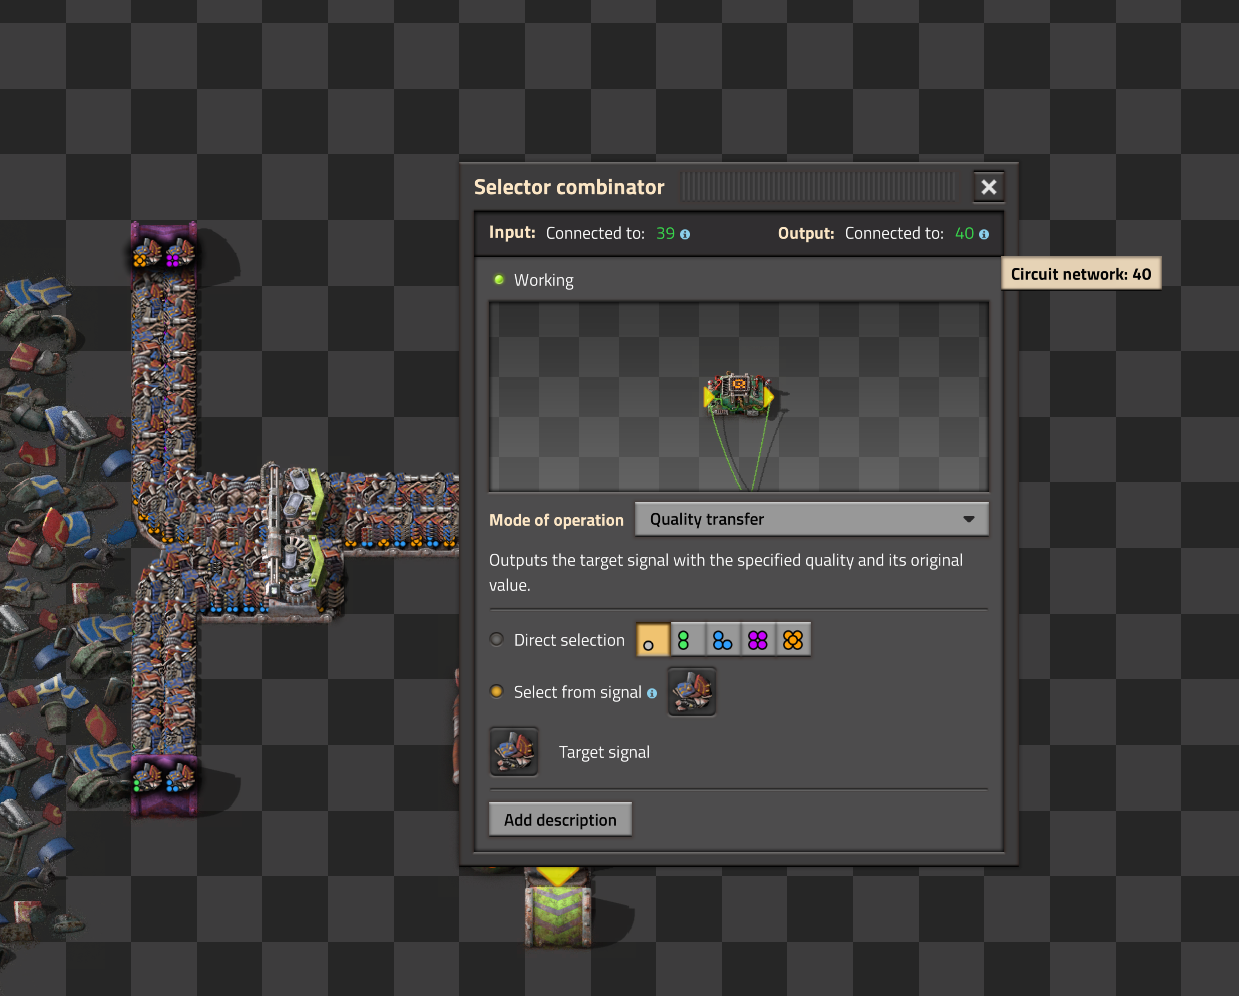
Task: Select the epic purple quality icon
Action: point(758,640)
